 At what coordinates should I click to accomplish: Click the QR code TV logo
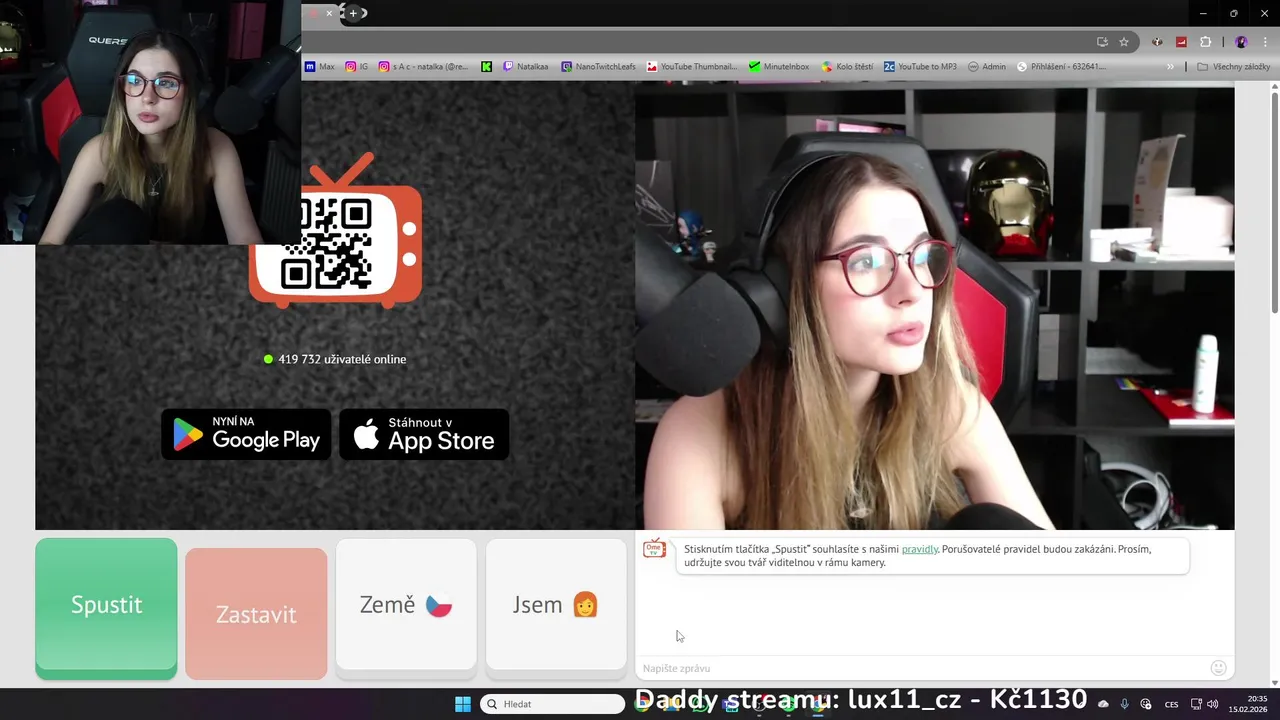[x=335, y=232]
